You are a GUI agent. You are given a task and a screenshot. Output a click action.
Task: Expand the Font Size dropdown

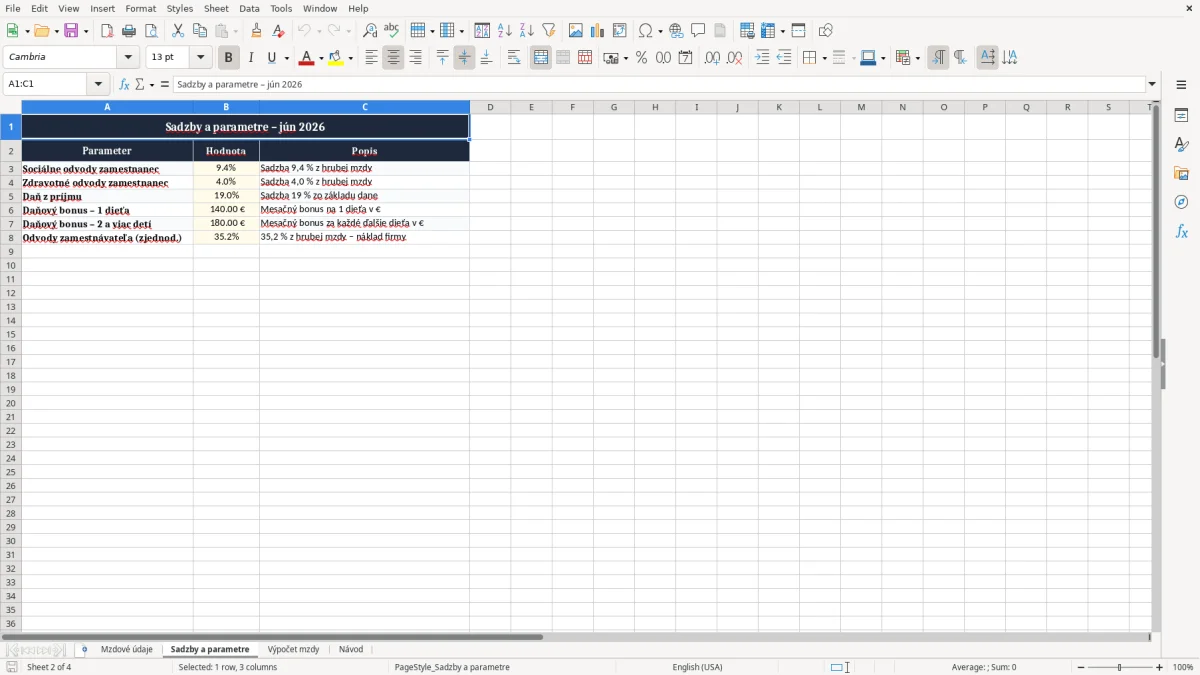(x=200, y=58)
